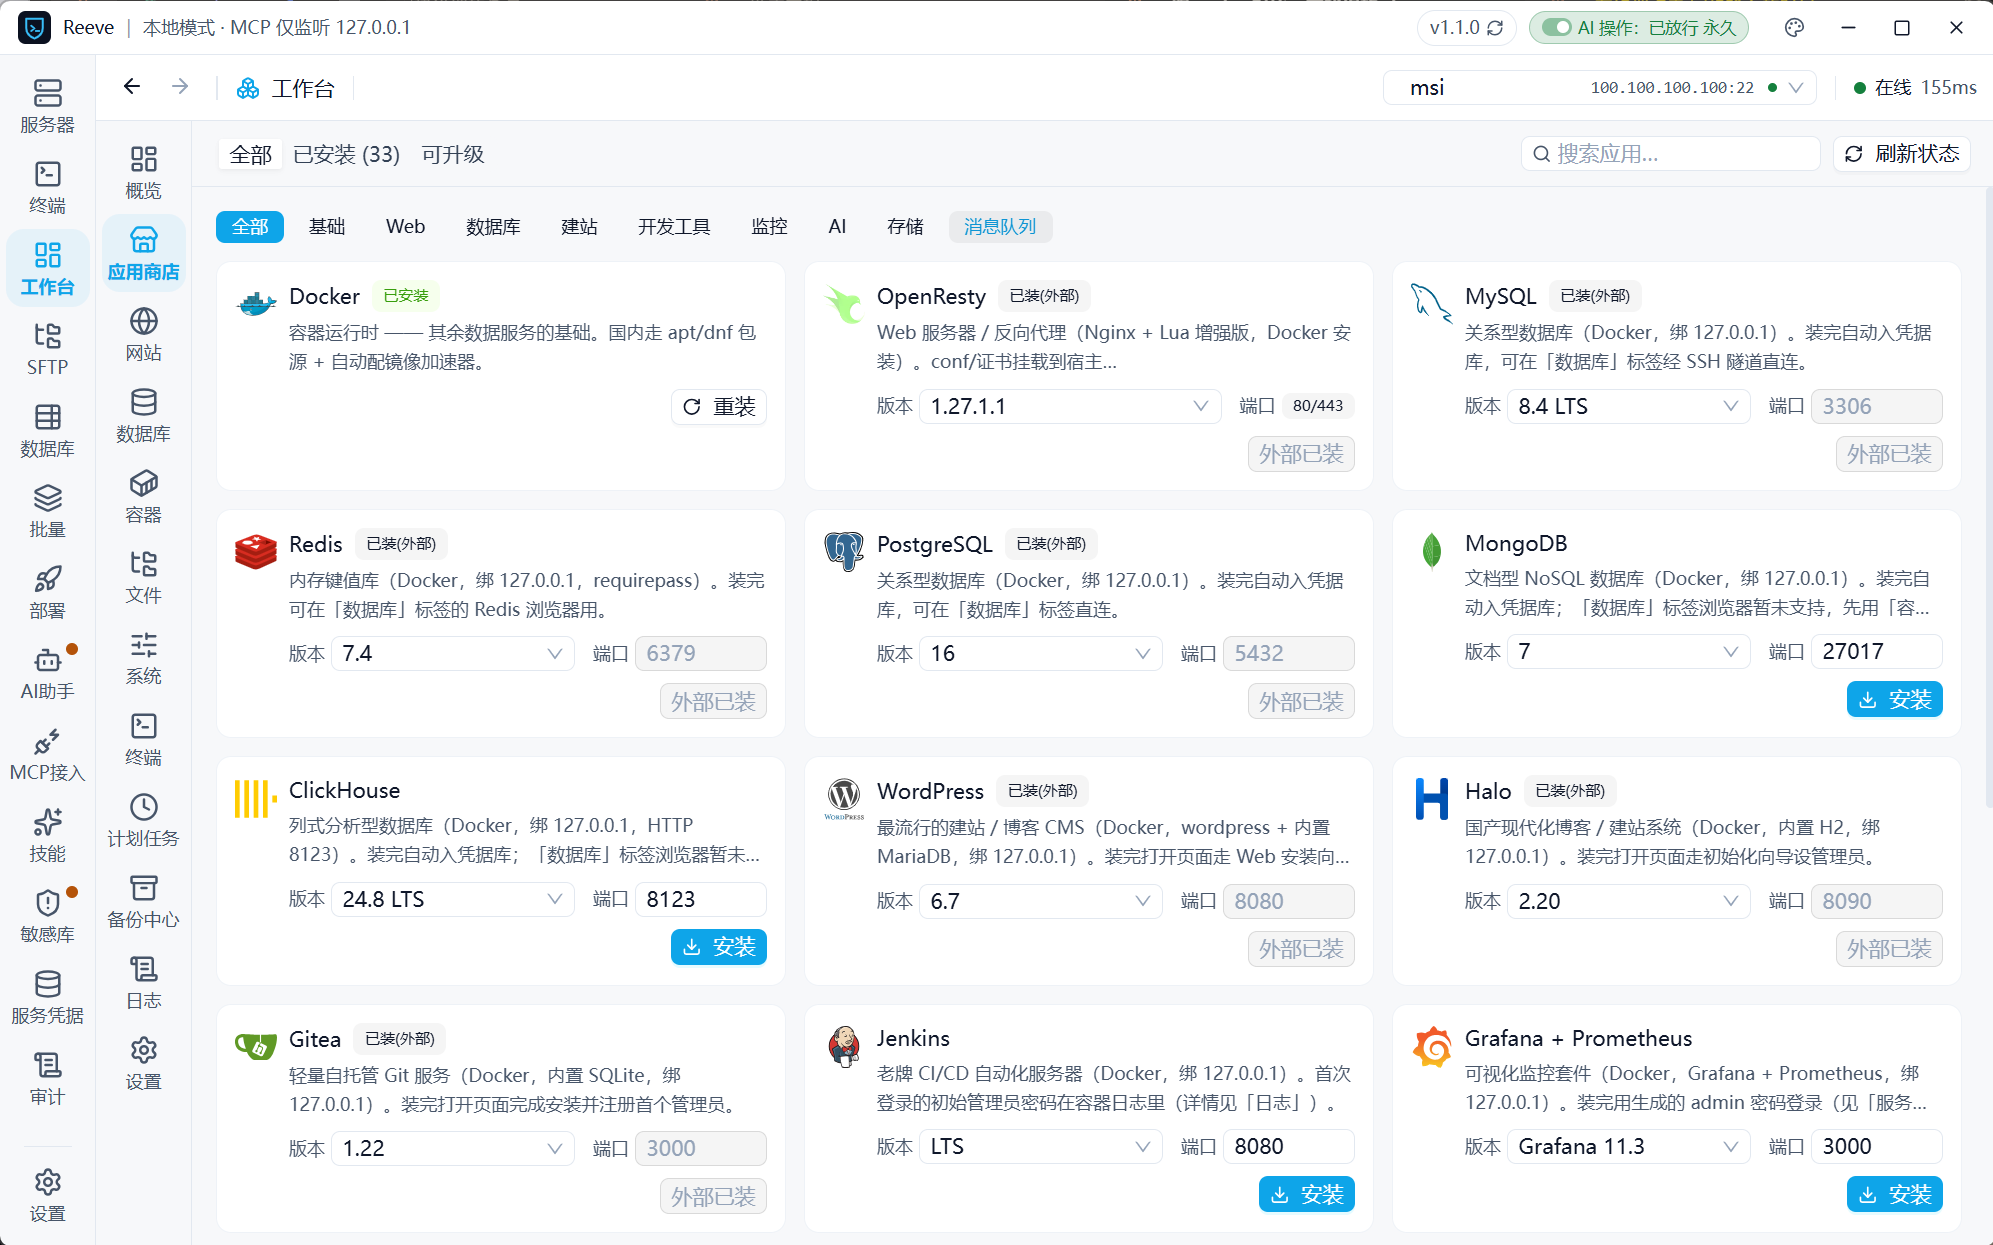Open the 系统 sliders icon
The image size is (1993, 1245).
[143, 658]
